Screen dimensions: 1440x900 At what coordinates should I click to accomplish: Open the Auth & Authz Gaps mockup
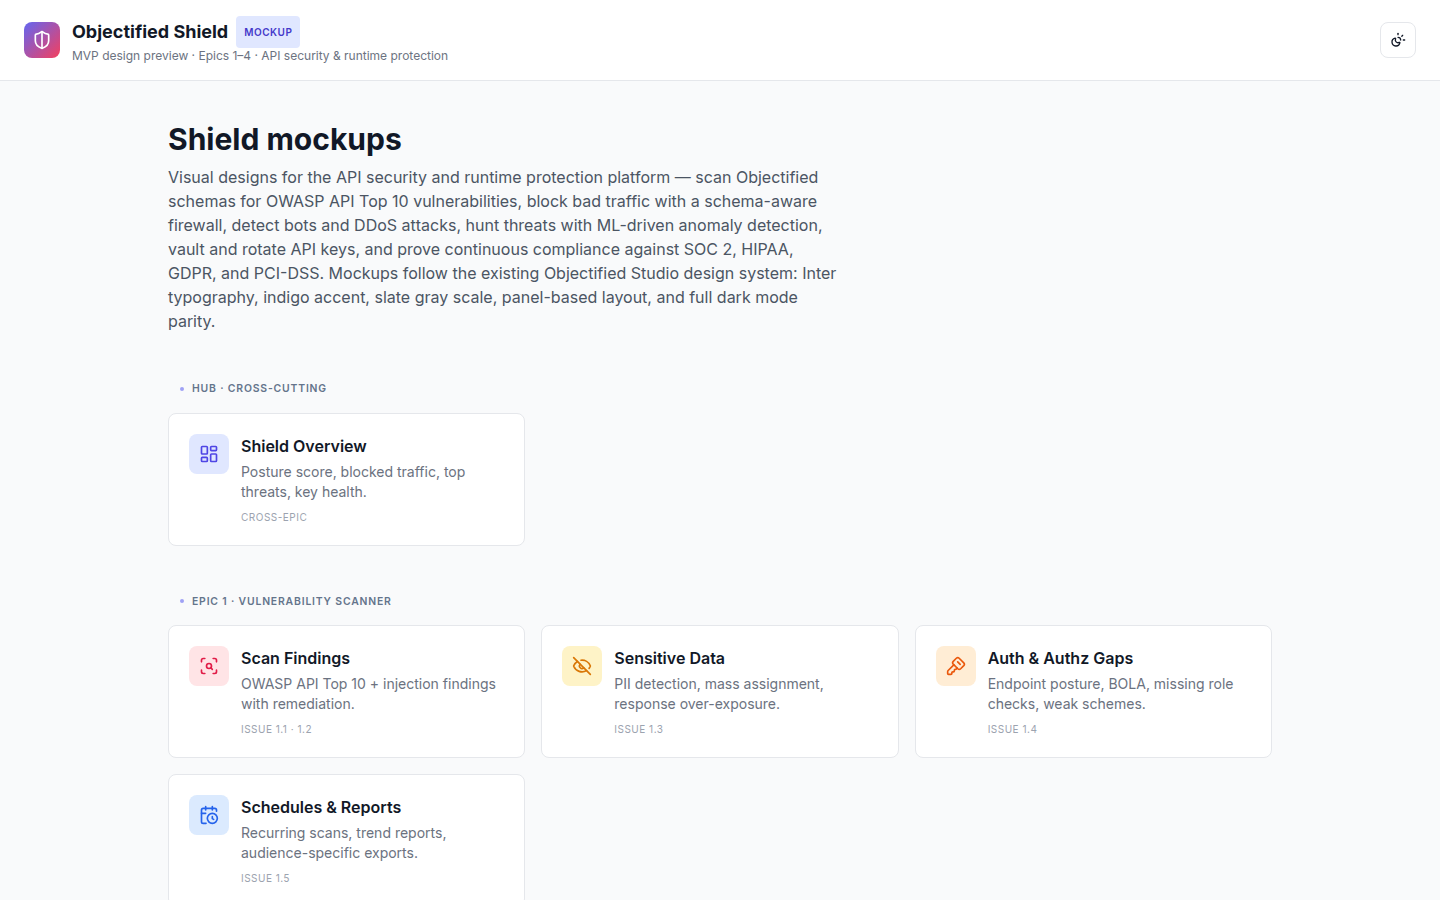[x=1093, y=691]
